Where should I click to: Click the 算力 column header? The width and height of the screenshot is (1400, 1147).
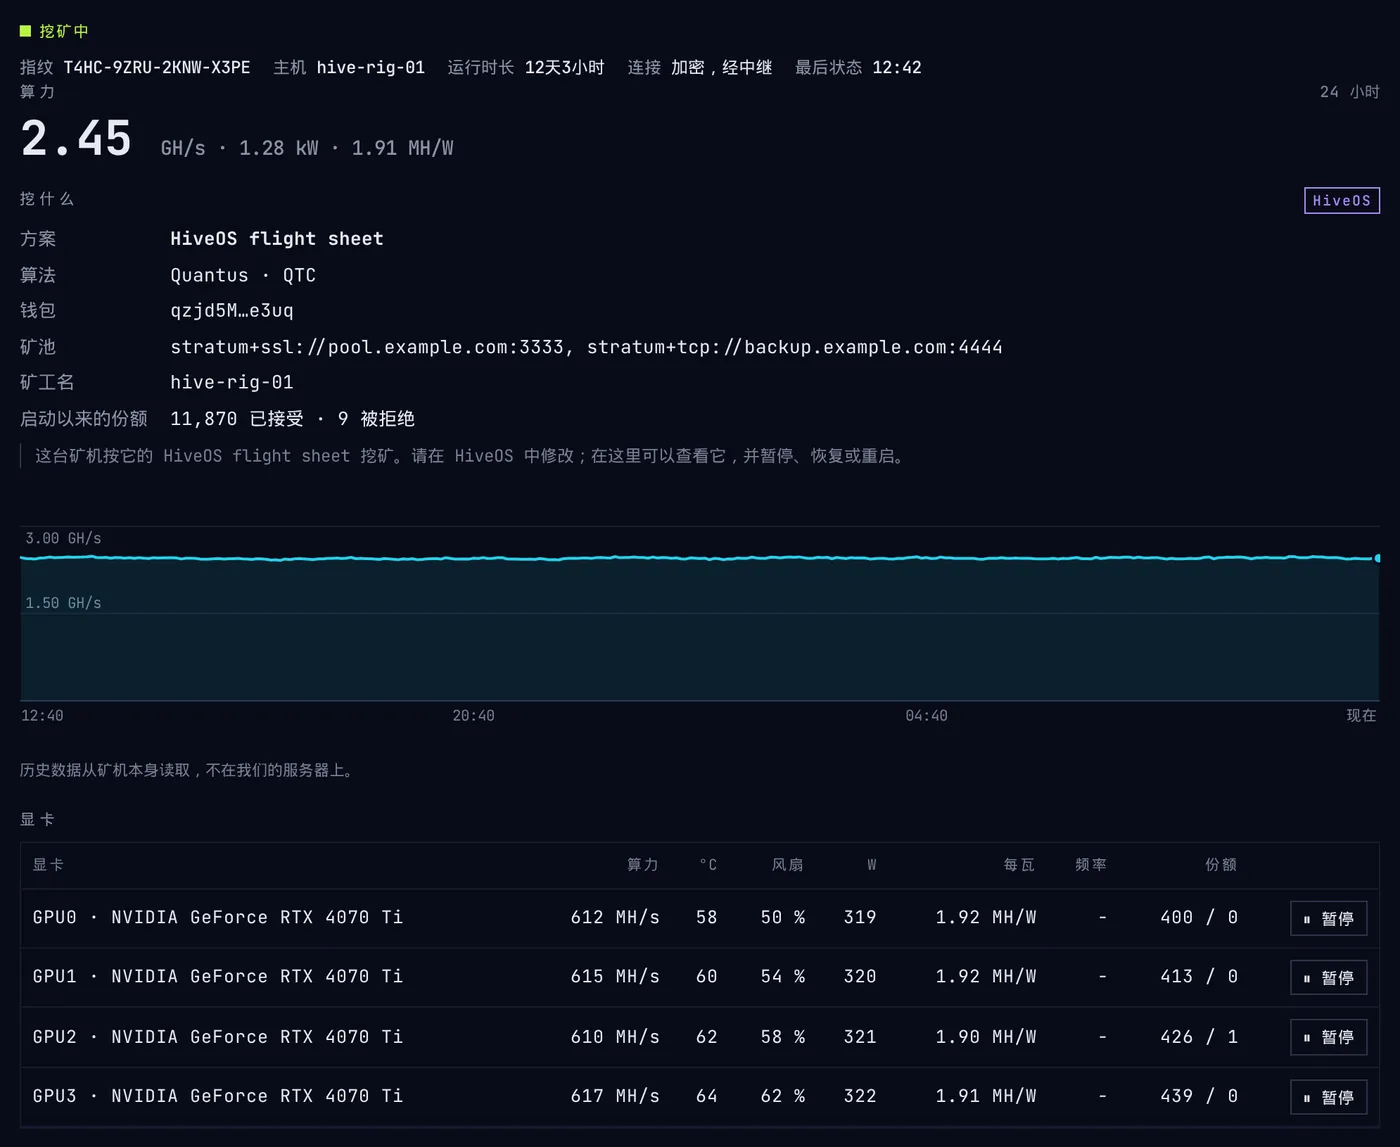pos(642,865)
